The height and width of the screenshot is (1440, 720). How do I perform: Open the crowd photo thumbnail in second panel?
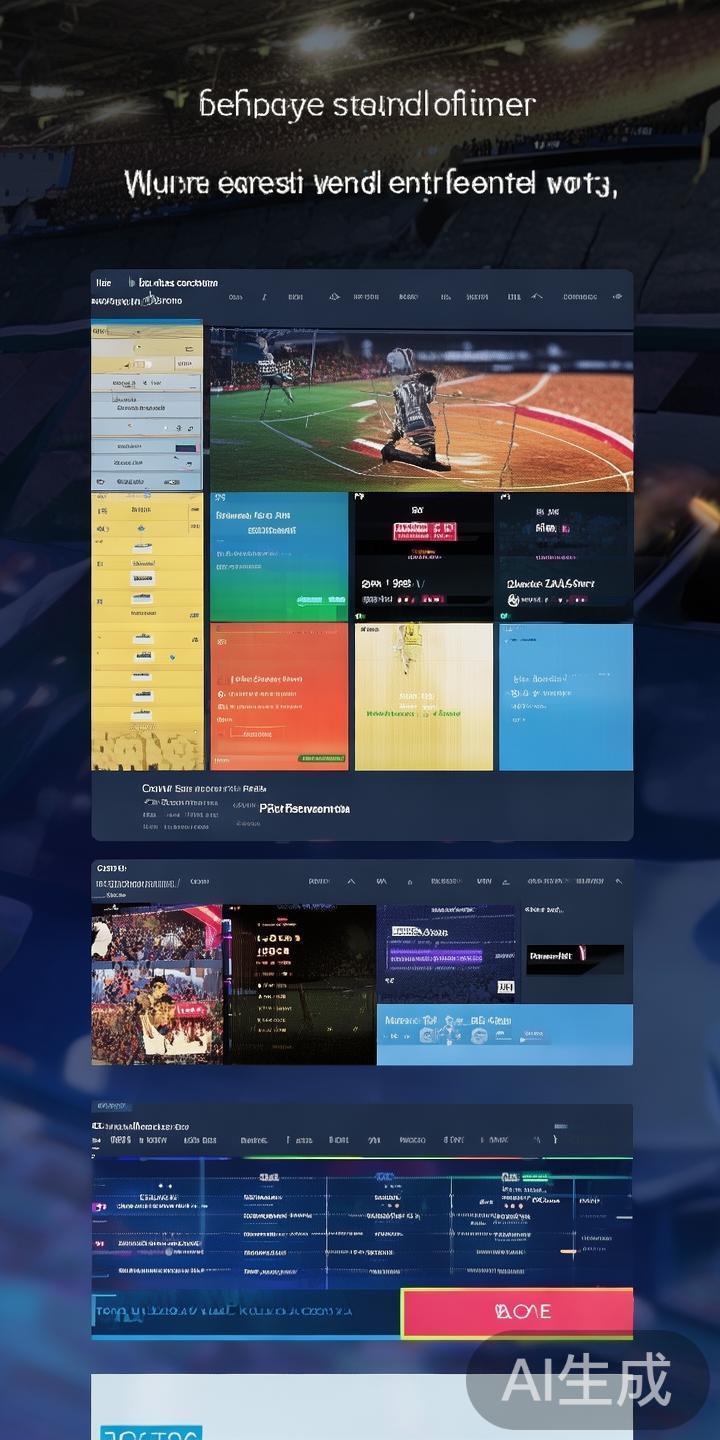(156, 985)
